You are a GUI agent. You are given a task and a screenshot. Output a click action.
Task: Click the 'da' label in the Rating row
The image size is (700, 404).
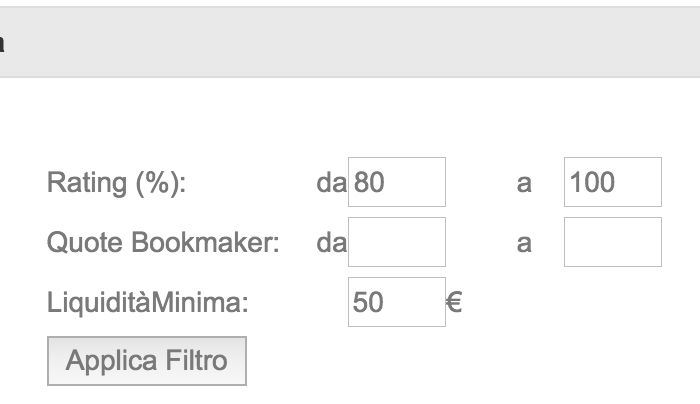click(x=330, y=183)
